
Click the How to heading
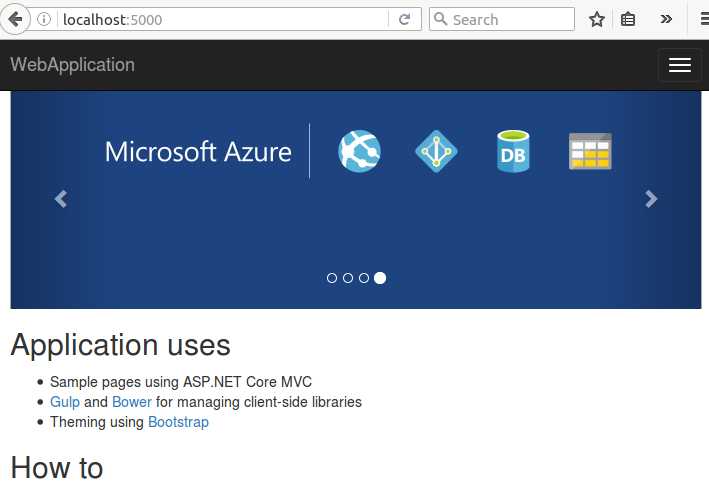click(x=57, y=468)
